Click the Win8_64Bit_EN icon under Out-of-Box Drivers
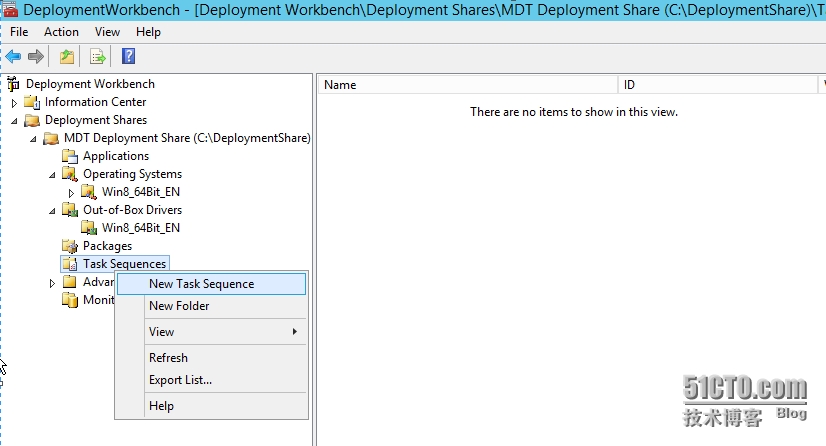The width and height of the screenshot is (826, 446). [88, 227]
